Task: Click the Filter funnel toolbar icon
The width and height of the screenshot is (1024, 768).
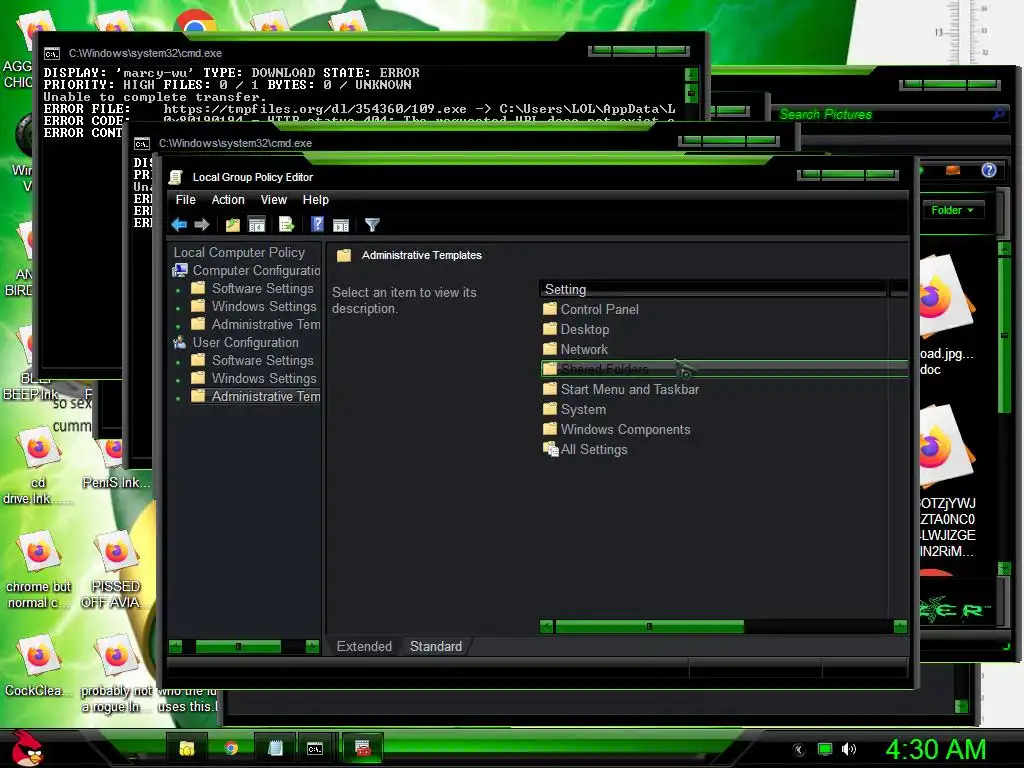Action: tap(372, 225)
